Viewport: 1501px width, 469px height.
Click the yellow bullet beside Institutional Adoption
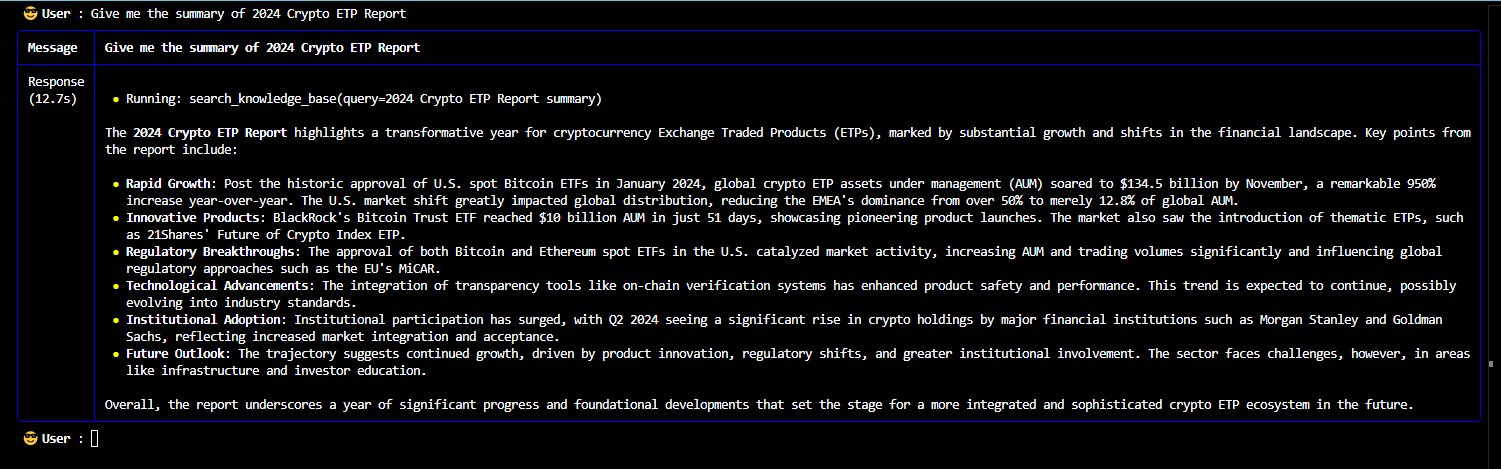(116, 320)
